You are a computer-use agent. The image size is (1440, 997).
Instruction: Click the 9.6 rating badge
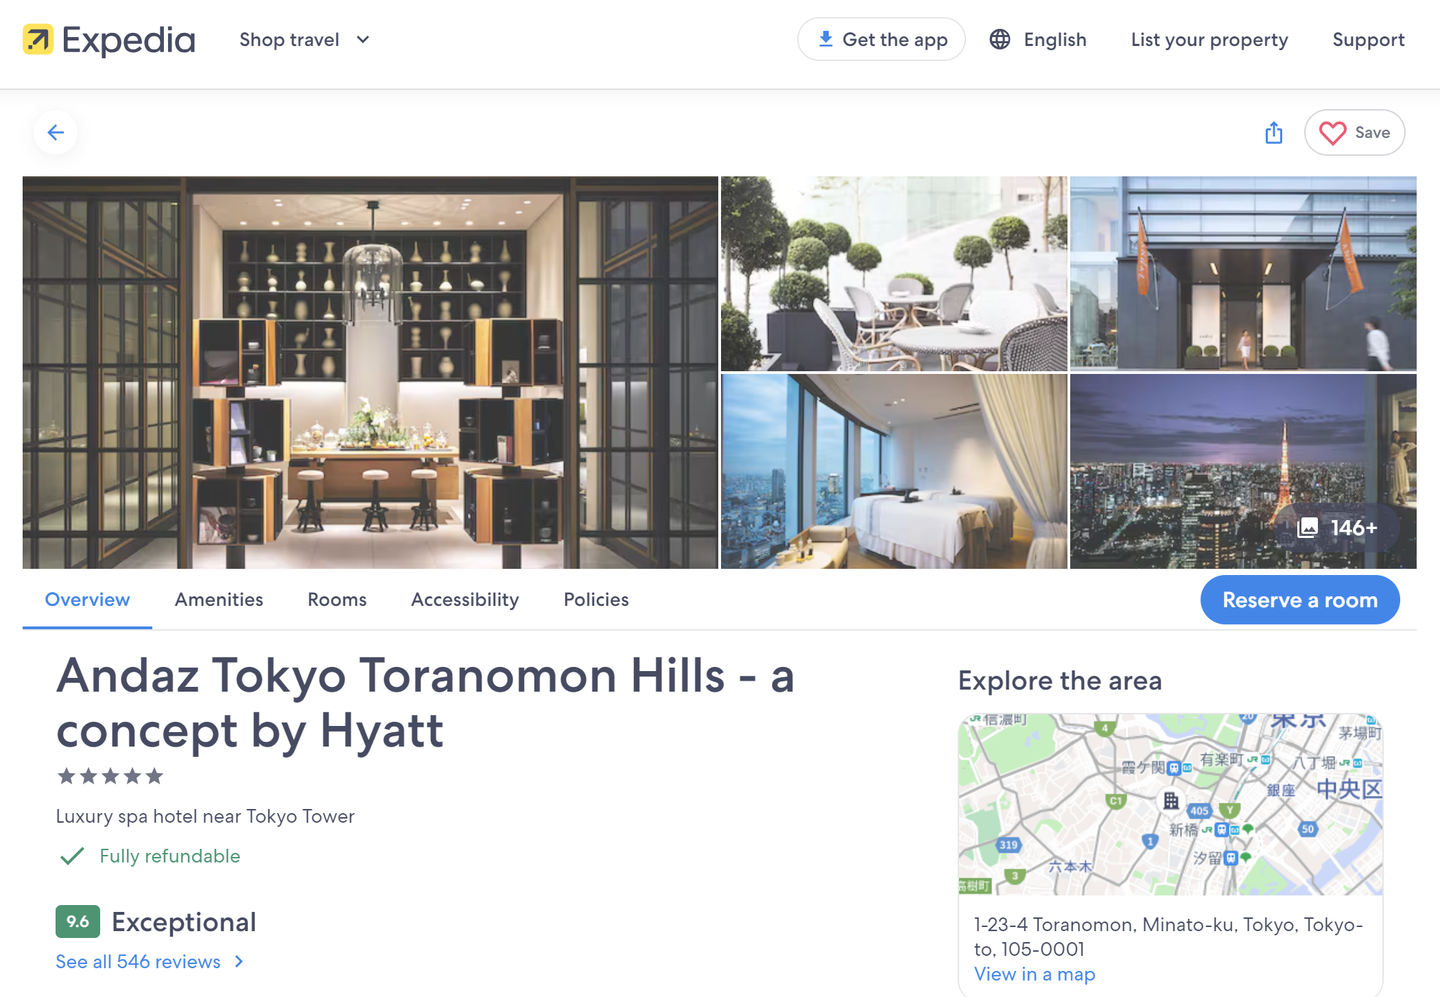click(78, 921)
